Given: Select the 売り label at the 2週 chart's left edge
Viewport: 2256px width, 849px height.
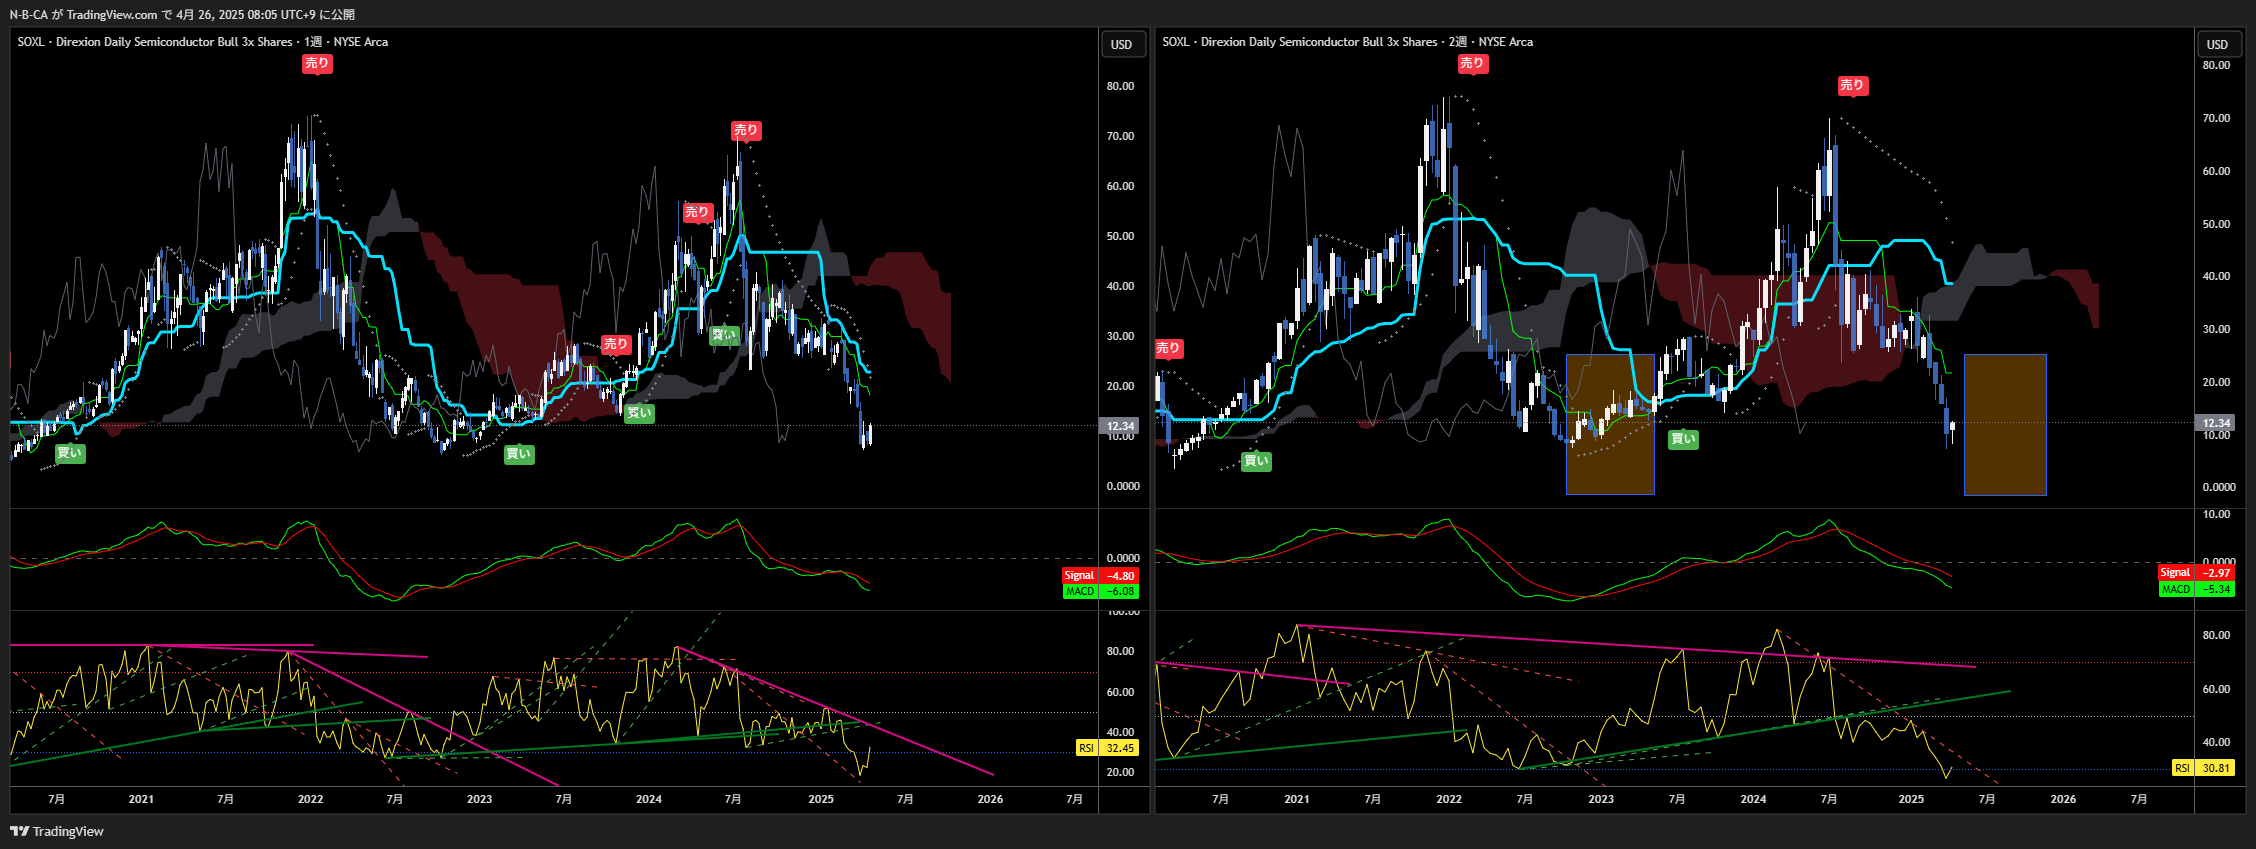Looking at the screenshot, I should coord(1168,348).
